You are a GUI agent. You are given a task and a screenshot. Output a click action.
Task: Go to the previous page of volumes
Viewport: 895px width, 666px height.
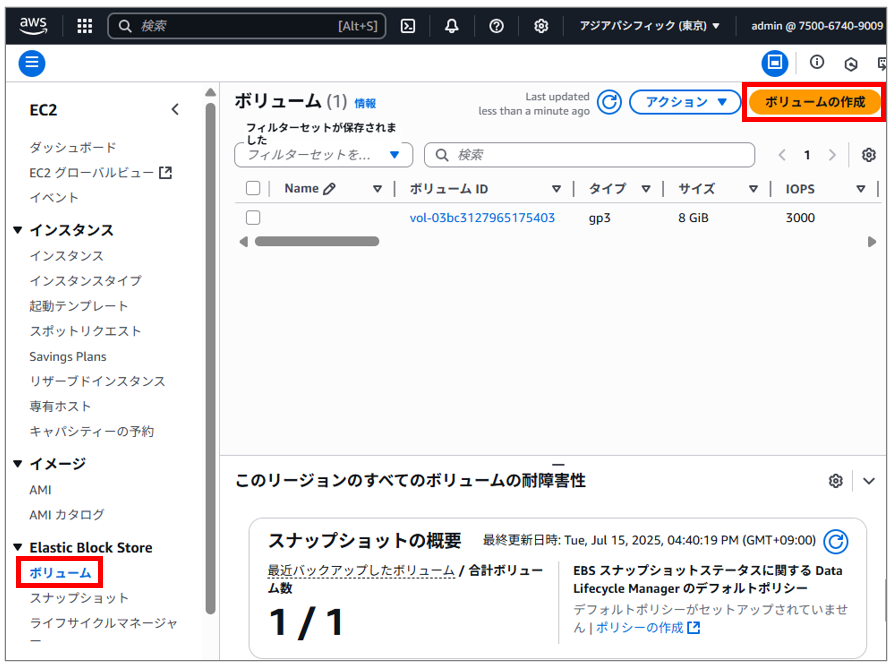coord(782,155)
